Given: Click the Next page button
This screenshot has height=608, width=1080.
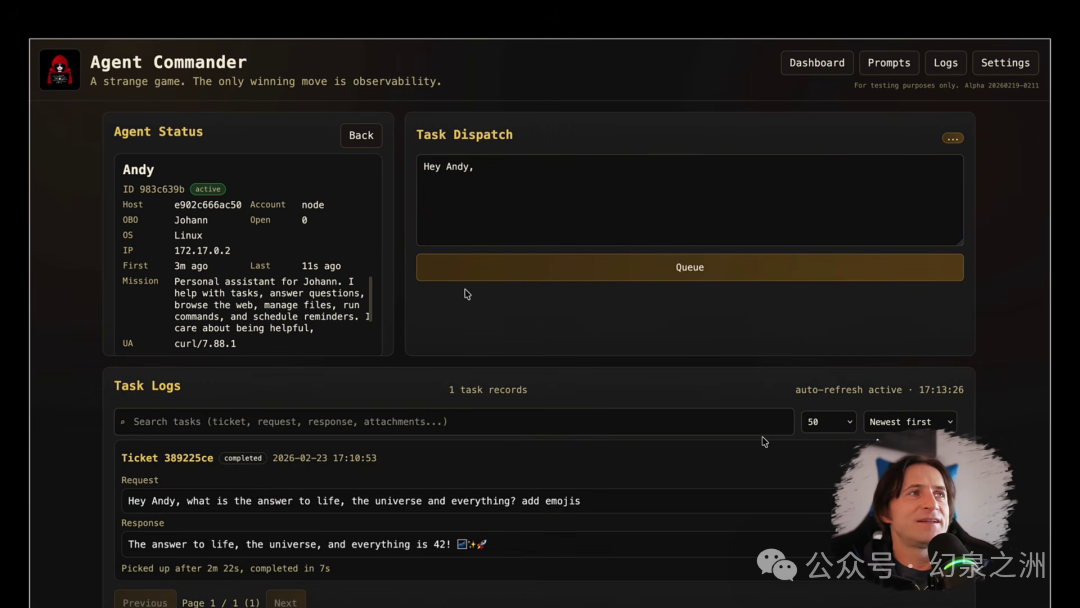Looking at the screenshot, I should click(285, 602).
